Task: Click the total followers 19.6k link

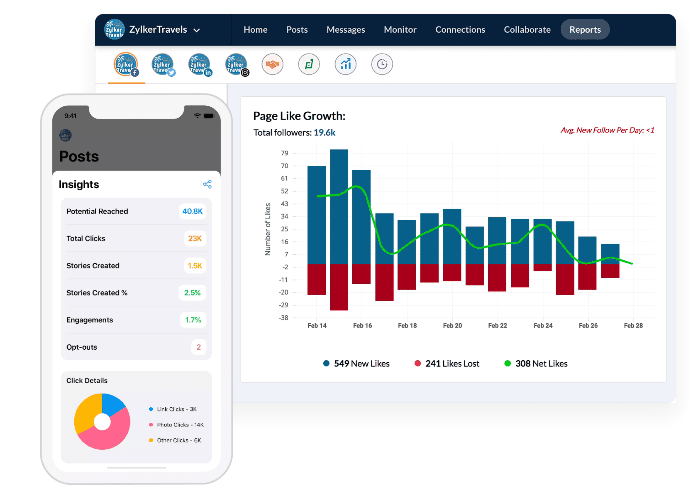Action: pyautogui.click(x=324, y=132)
